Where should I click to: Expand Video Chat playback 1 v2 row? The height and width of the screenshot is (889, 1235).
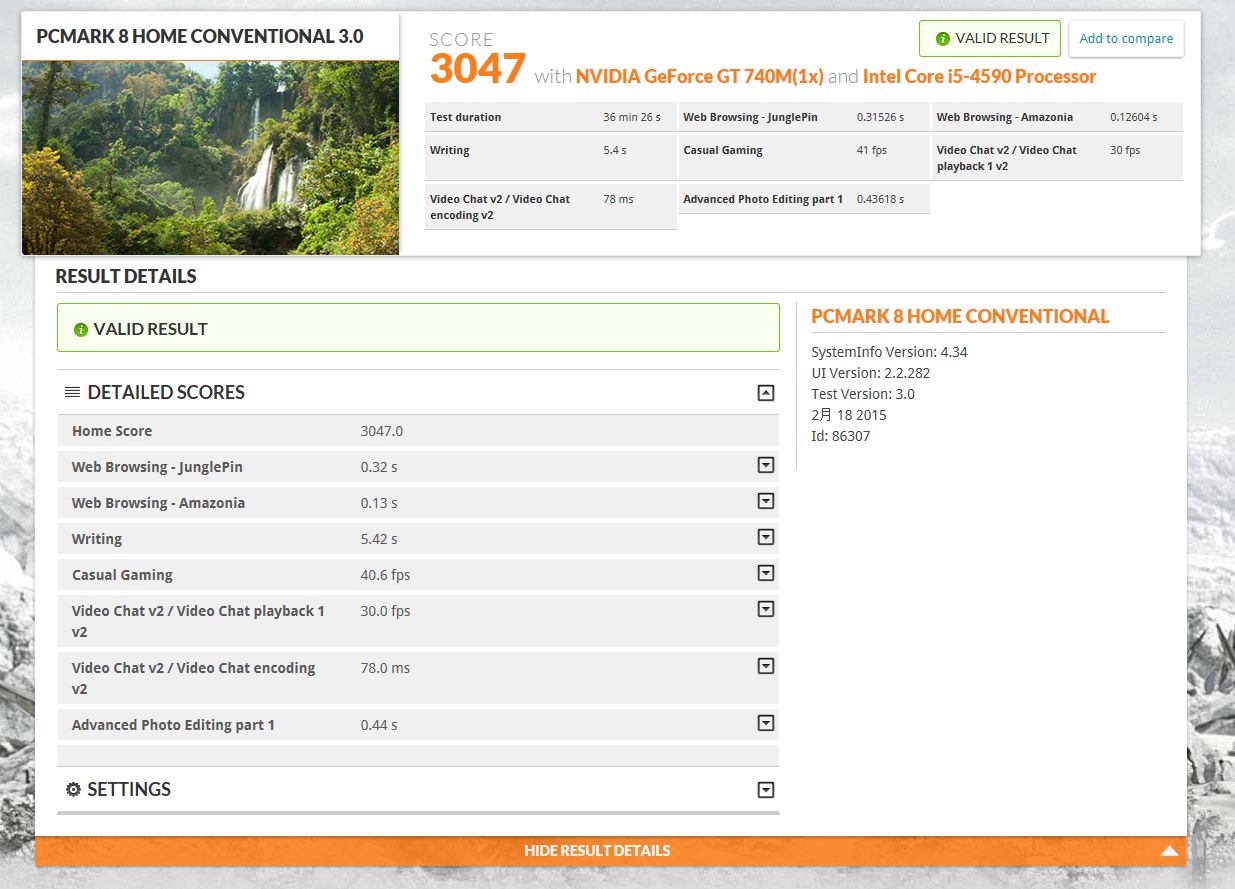766,609
